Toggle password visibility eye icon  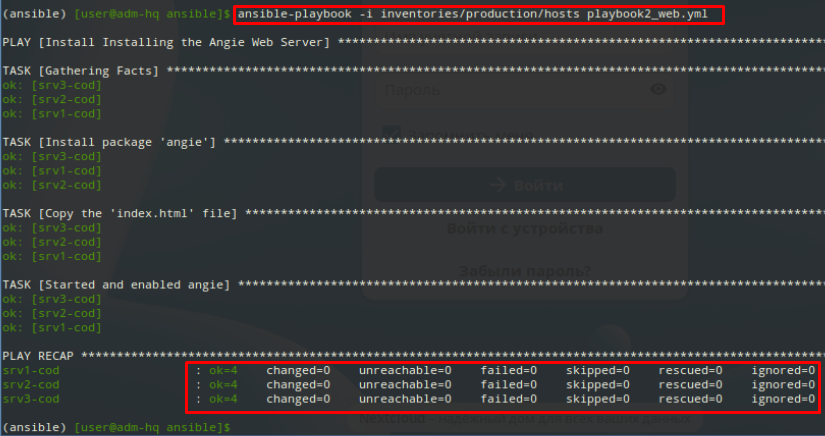pyautogui.click(x=657, y=90)
